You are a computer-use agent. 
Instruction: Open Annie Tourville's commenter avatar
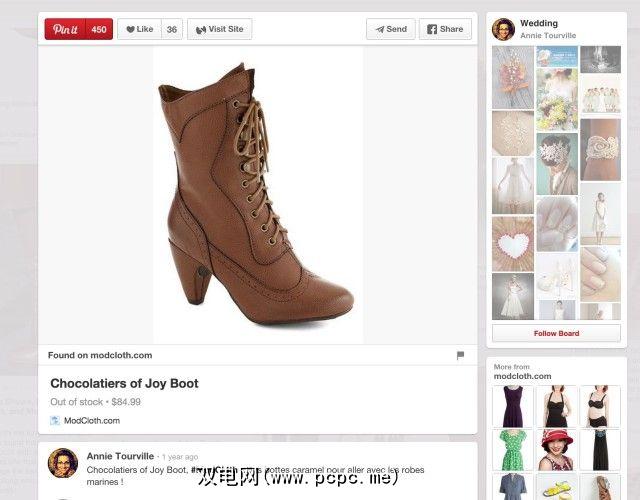[x=63, y=463]
